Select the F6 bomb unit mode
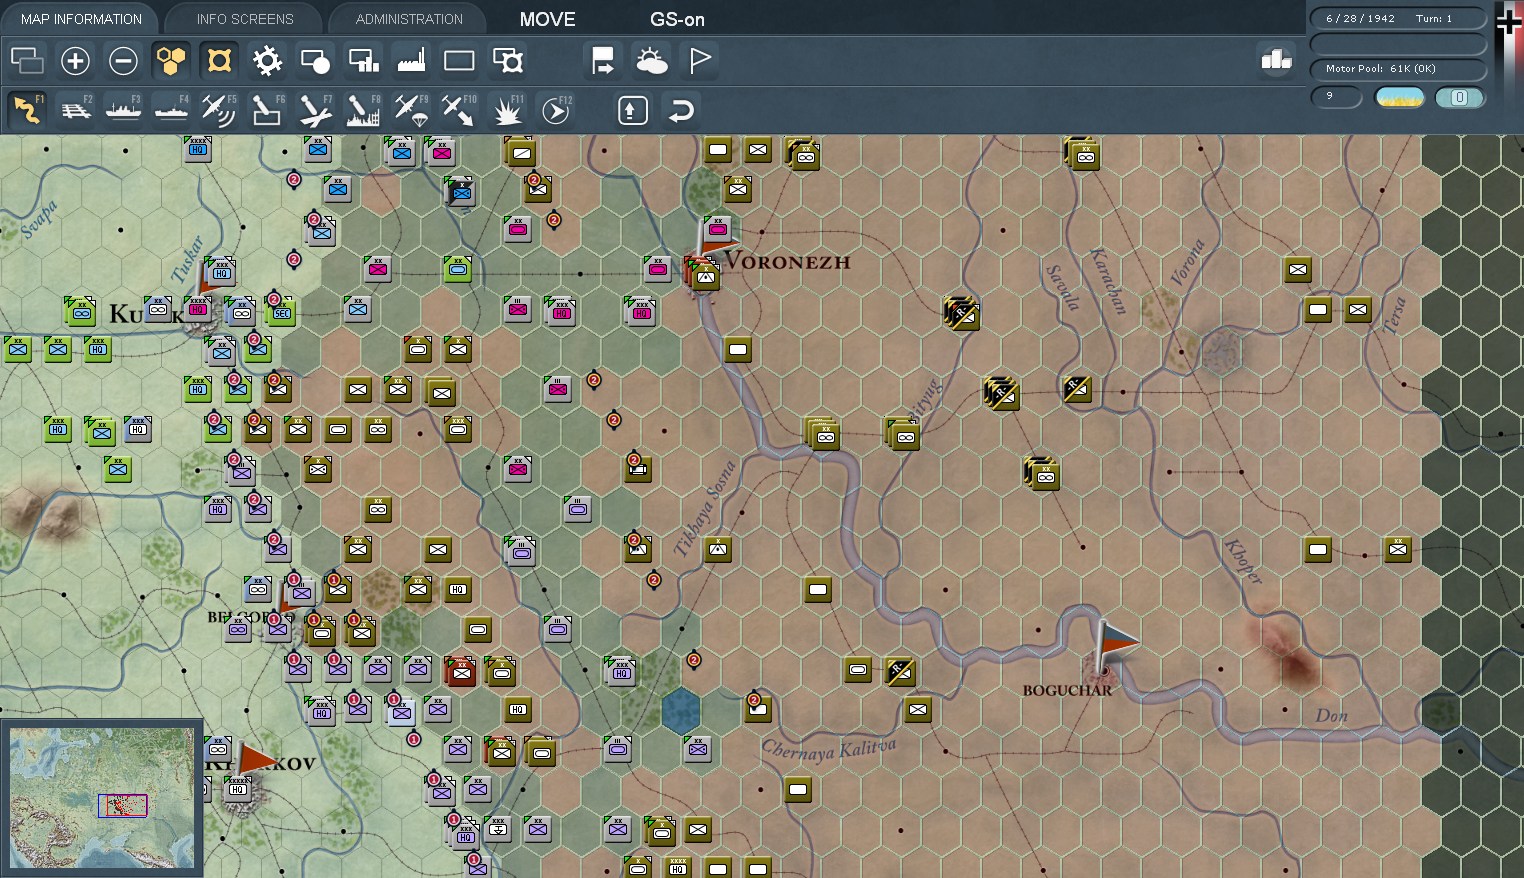Screen dimensions: 1524x878 (x=267, y=109)
